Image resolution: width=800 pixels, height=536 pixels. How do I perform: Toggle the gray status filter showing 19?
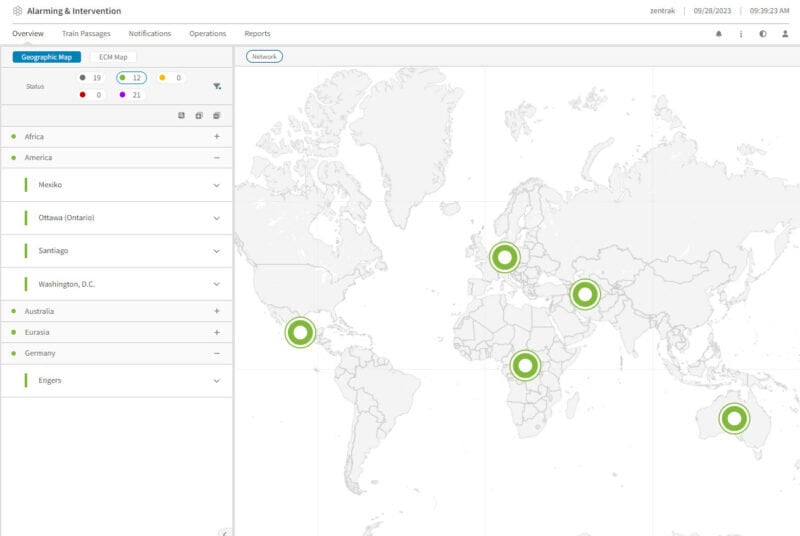91,78
